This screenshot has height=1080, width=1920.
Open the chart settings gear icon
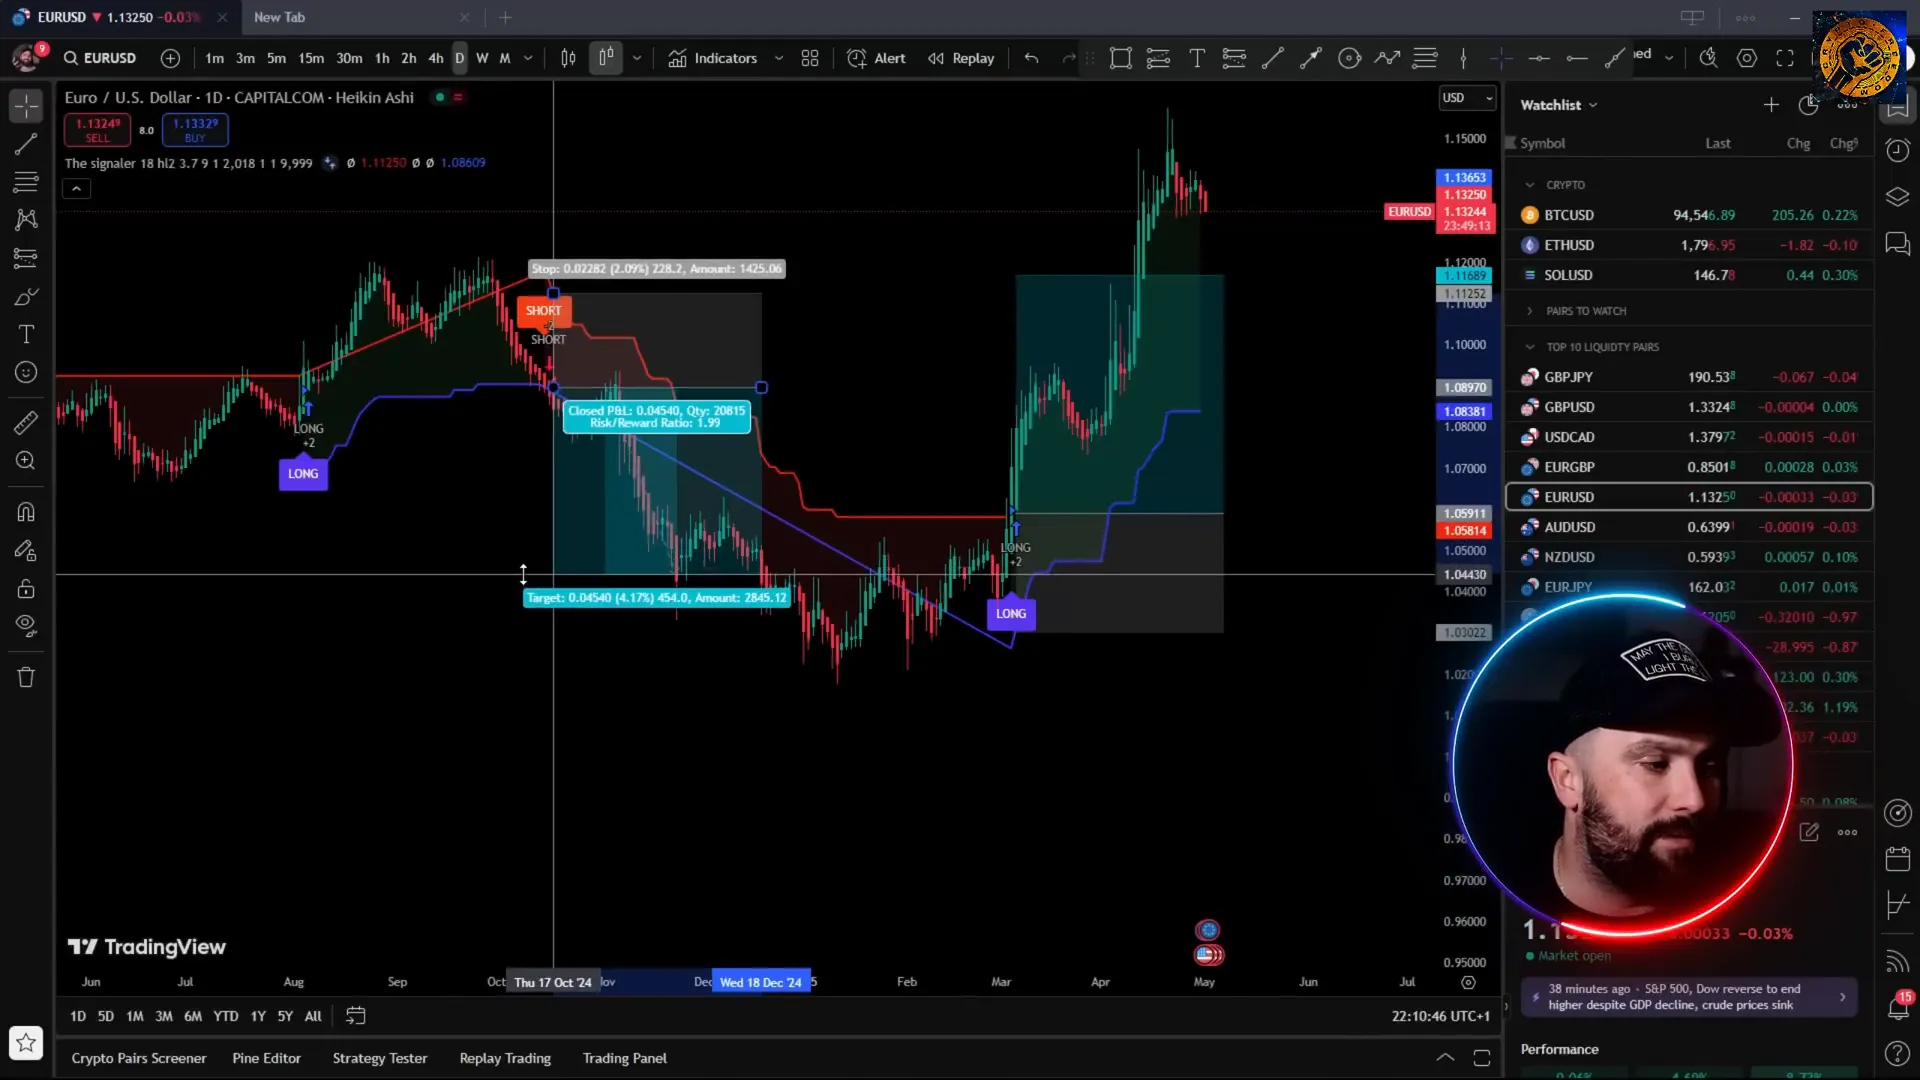[x=1747, y=58]
